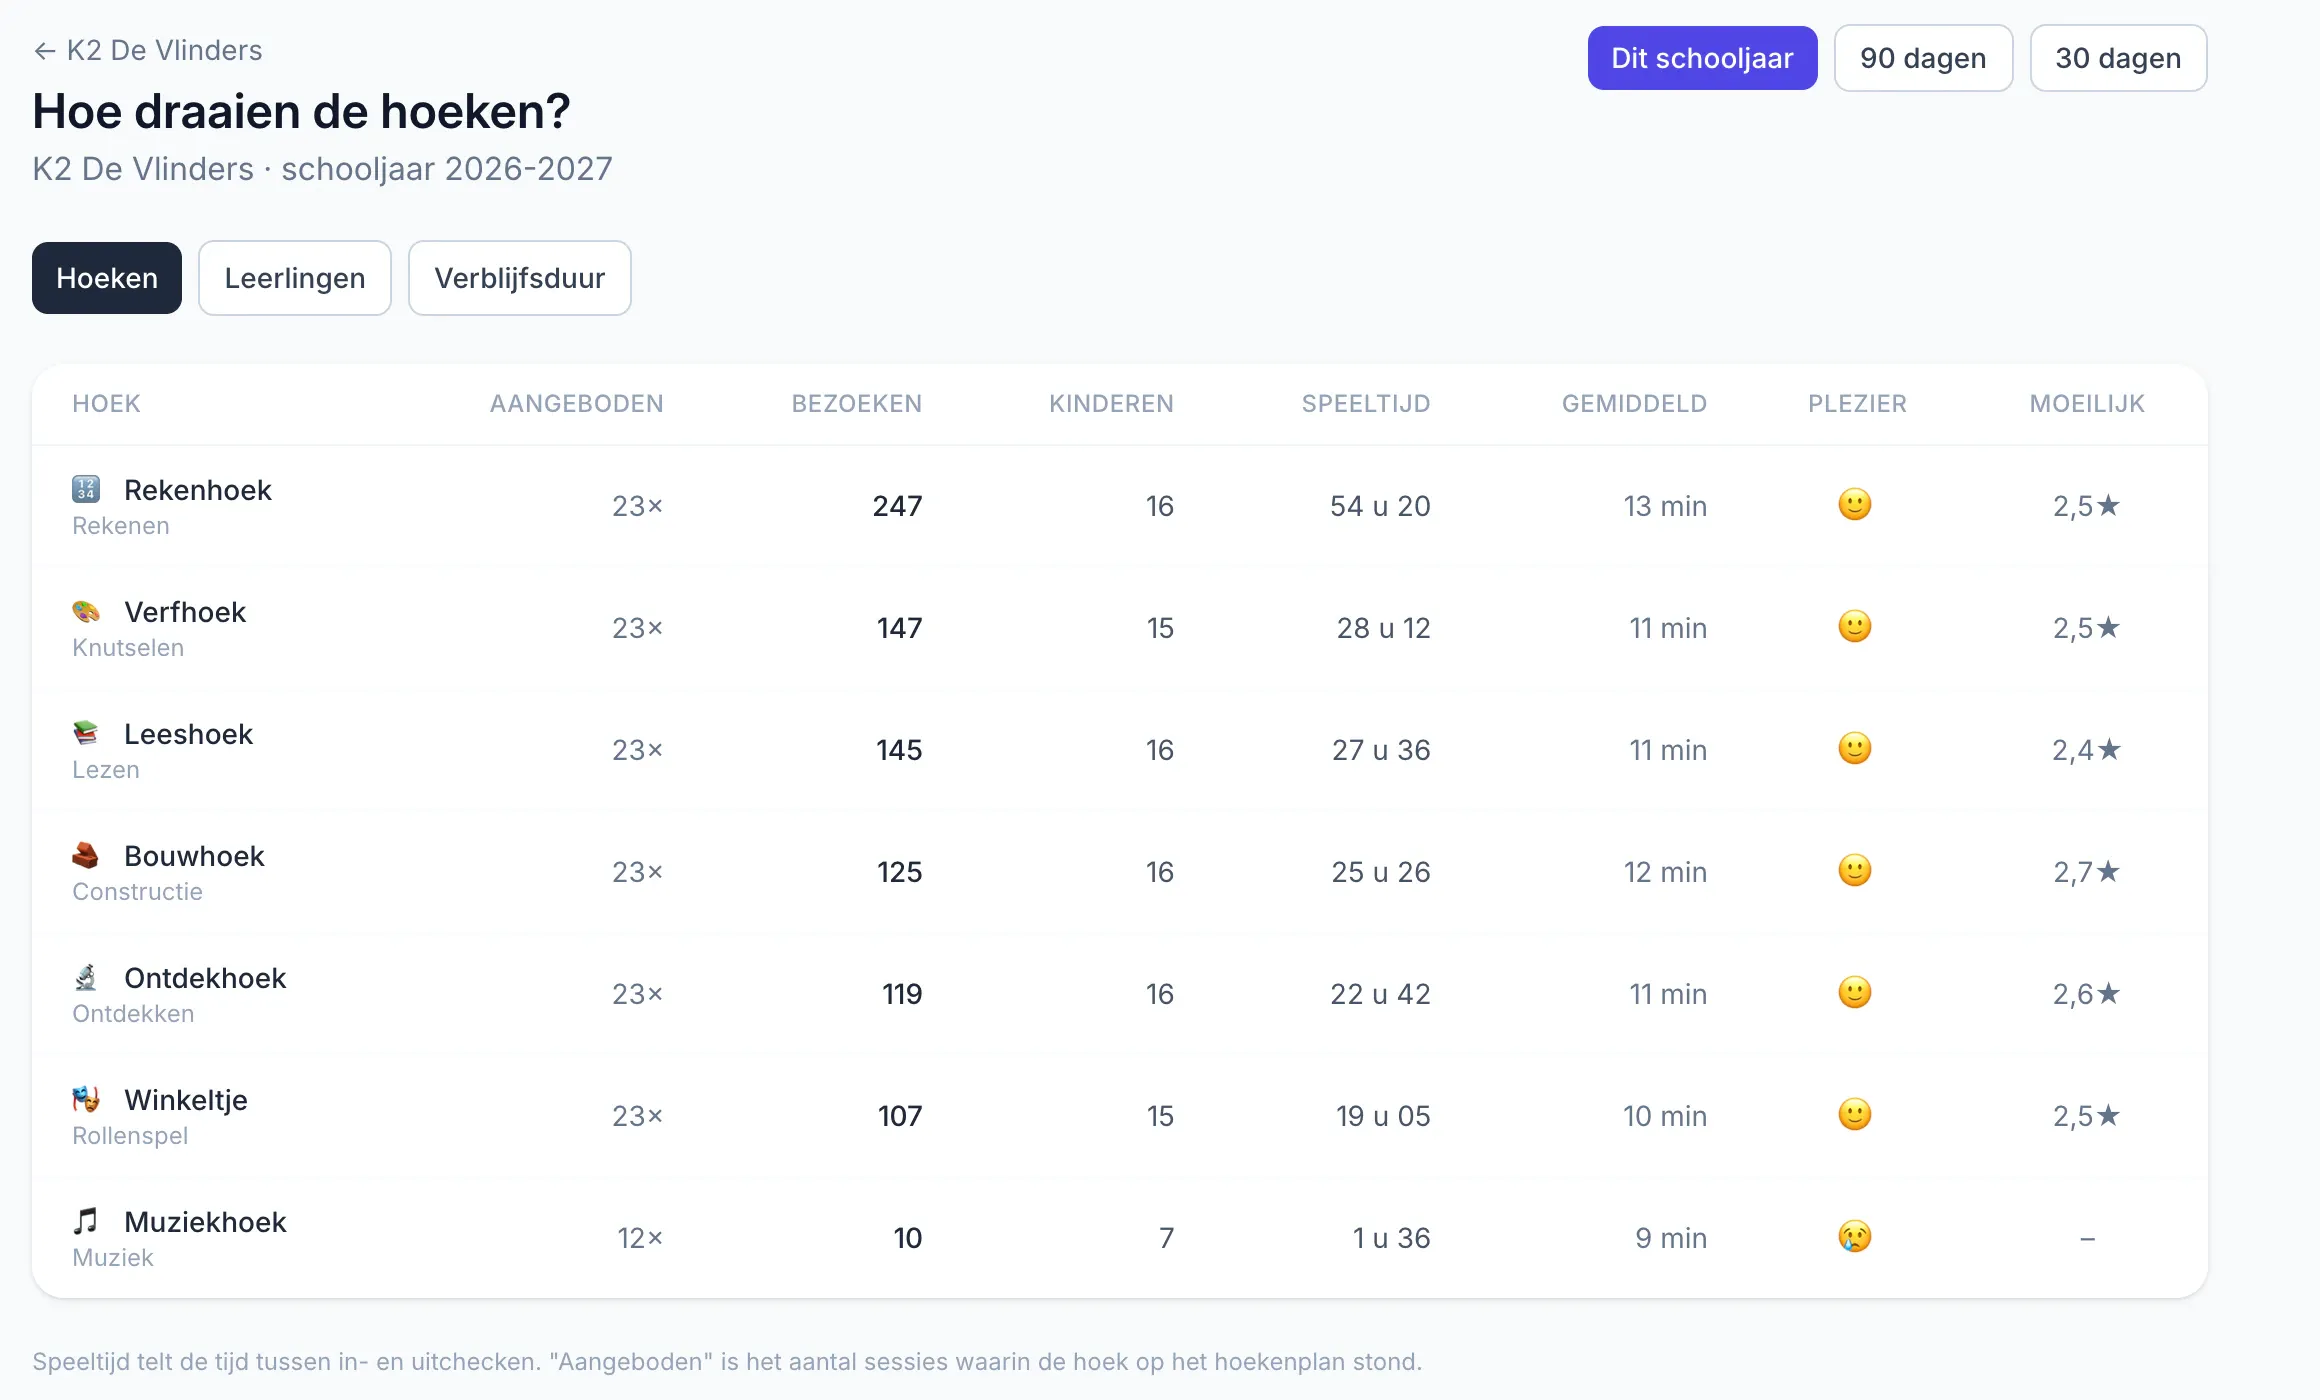Click the Hoek column header
The image size is (2320, 1400).
point(106,403)
